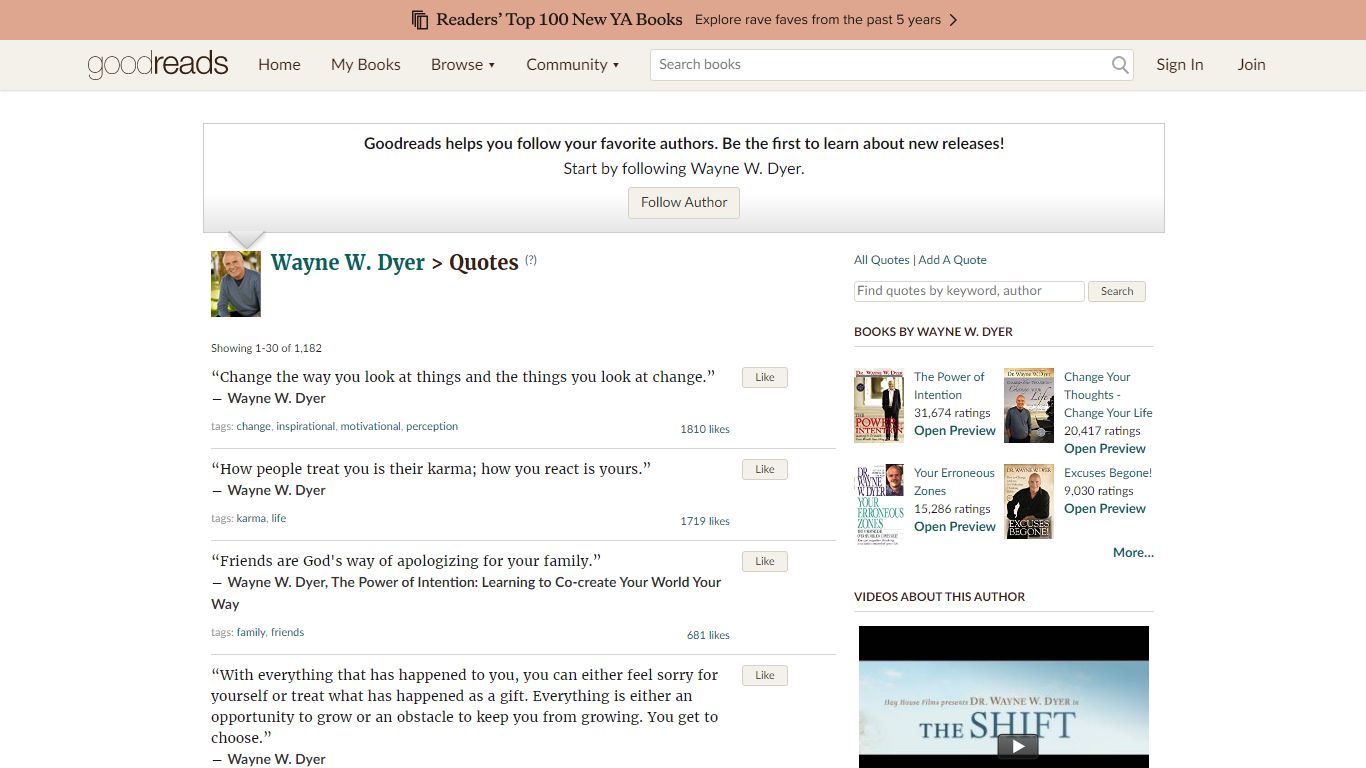1366x768 pixels.
Task: Open the 'motivational' tag
Action: point(370,426)
